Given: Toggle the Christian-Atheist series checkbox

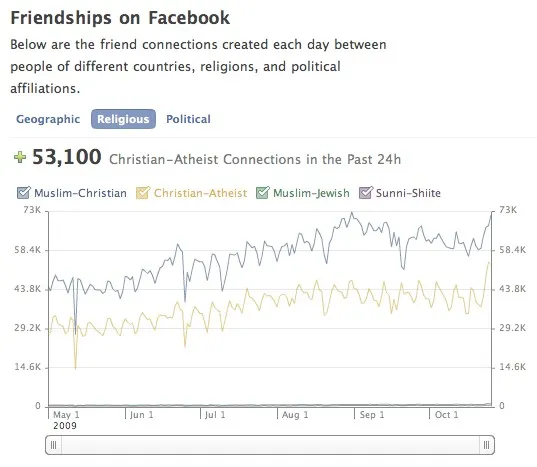Looking at the screenshot, I should [x=143, y=193].
